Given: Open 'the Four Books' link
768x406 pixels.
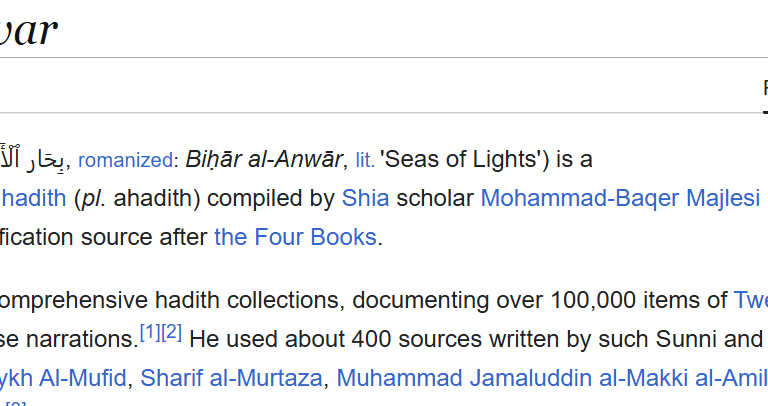Looking at the screenshot, I should click(295, 237).
